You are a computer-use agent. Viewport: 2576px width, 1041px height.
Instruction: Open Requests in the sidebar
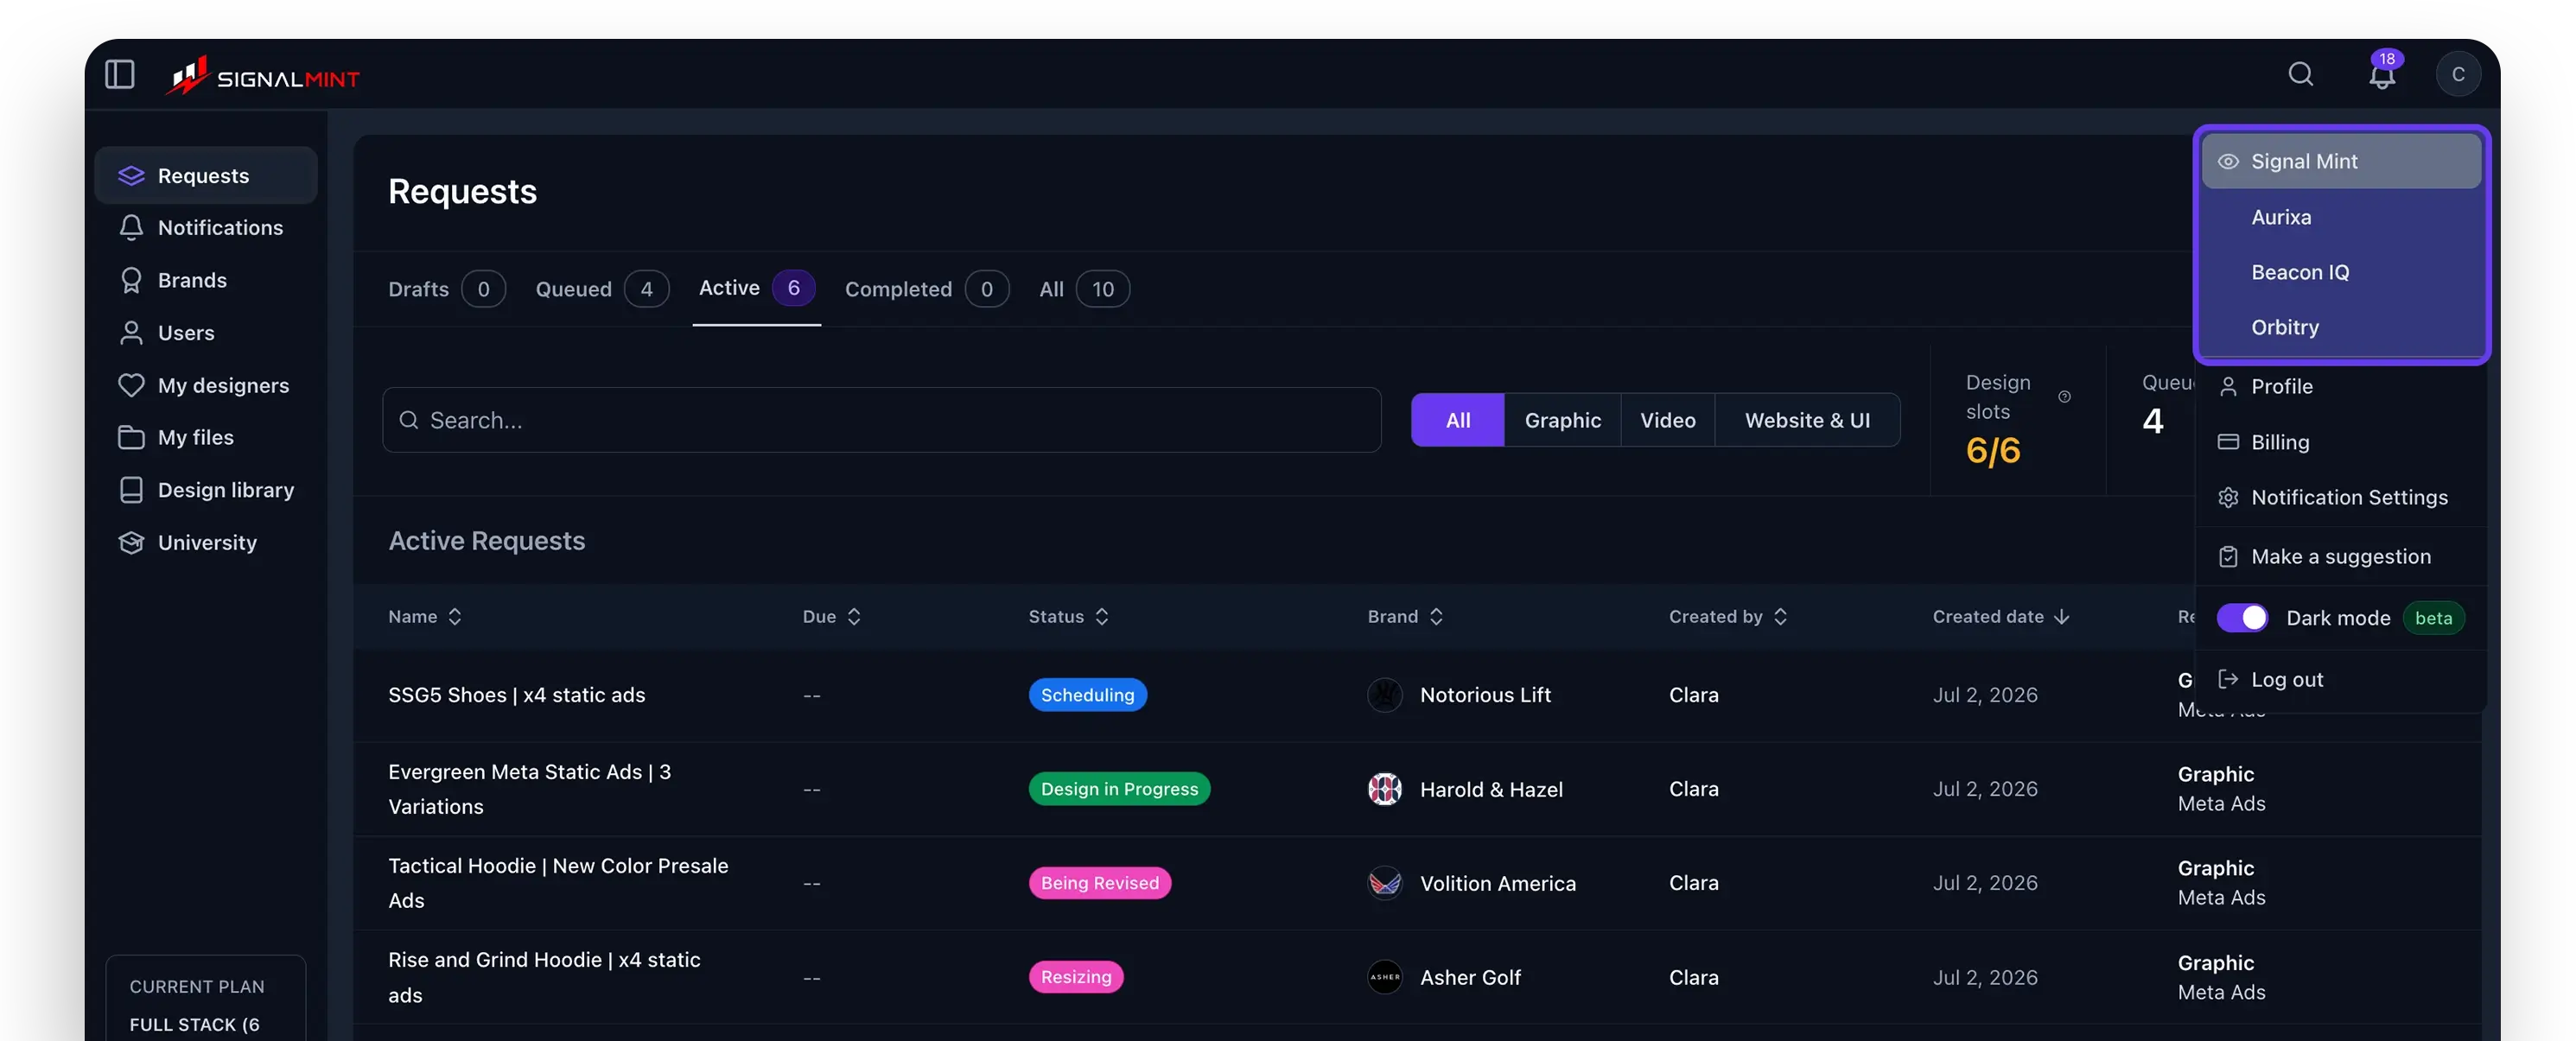205,175
